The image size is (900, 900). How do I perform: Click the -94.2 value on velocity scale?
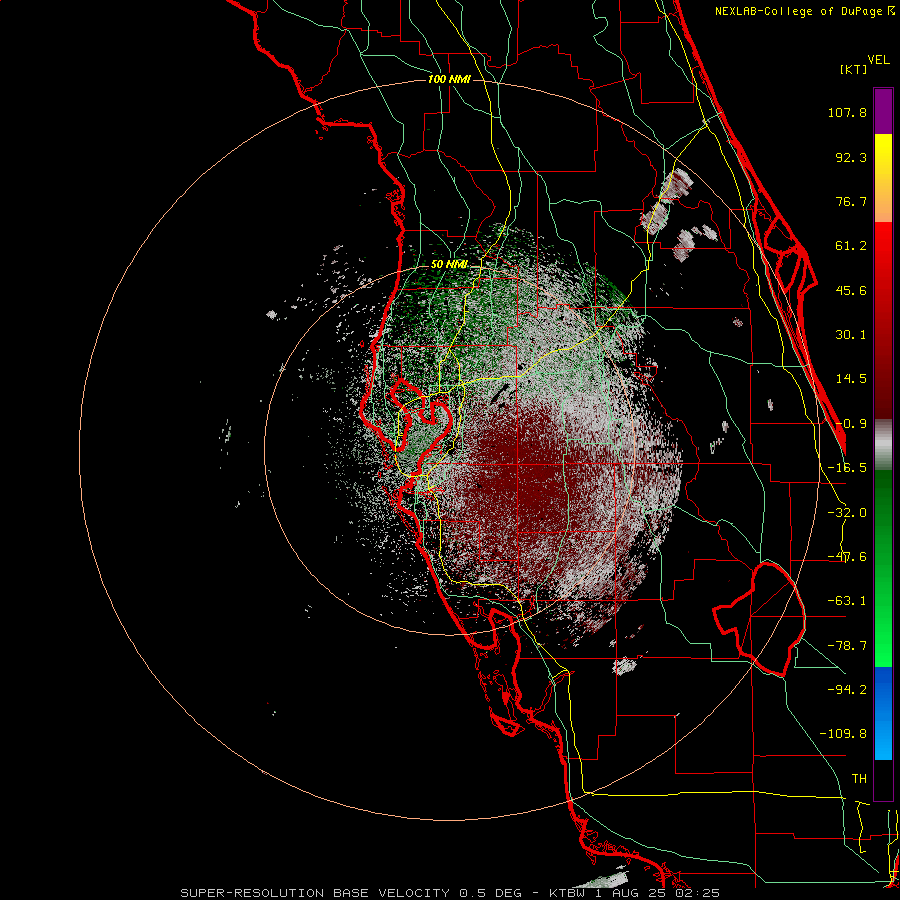(x=847, y=690)
